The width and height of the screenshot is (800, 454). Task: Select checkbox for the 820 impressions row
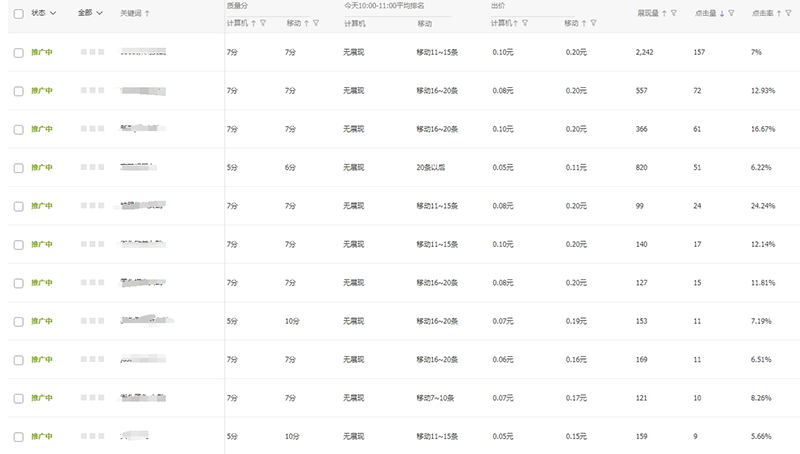point(18,167)
